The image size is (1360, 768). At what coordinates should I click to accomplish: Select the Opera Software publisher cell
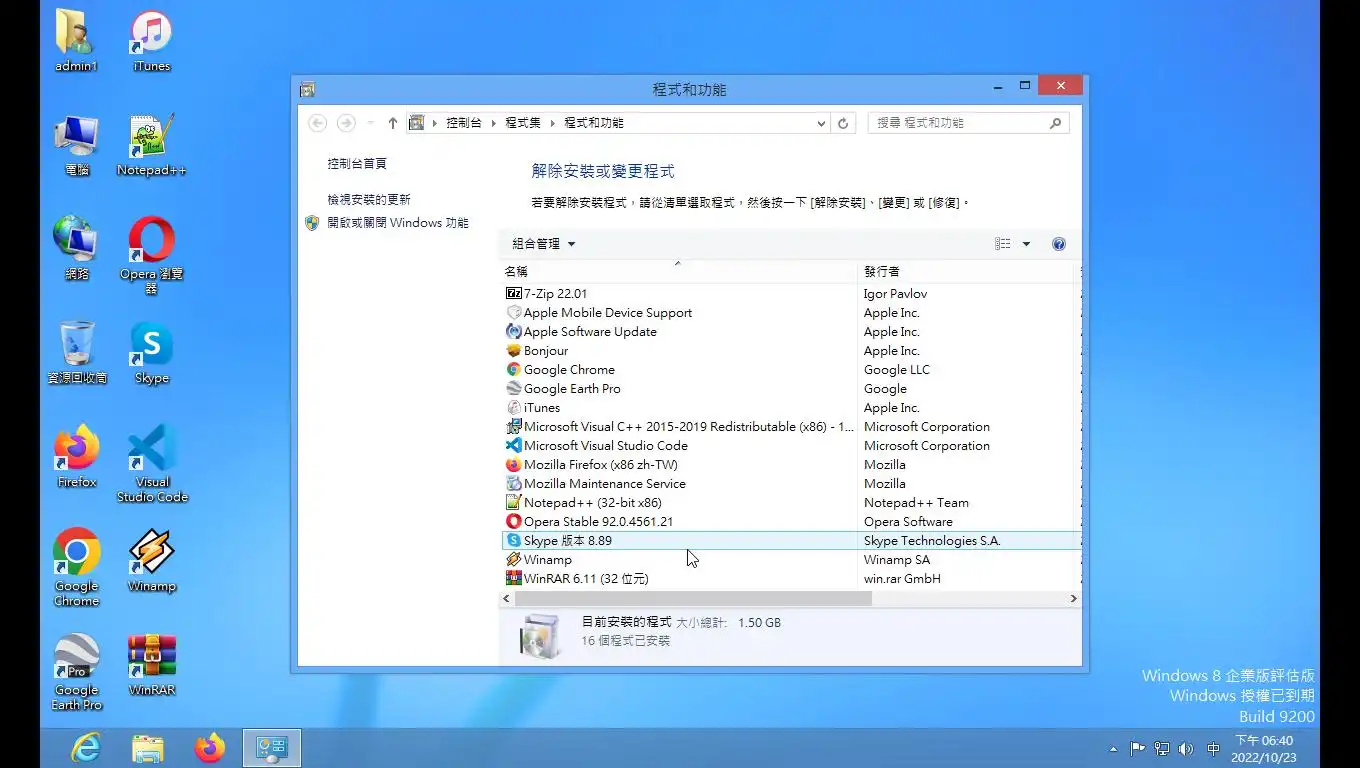click(x=908, y=522)
